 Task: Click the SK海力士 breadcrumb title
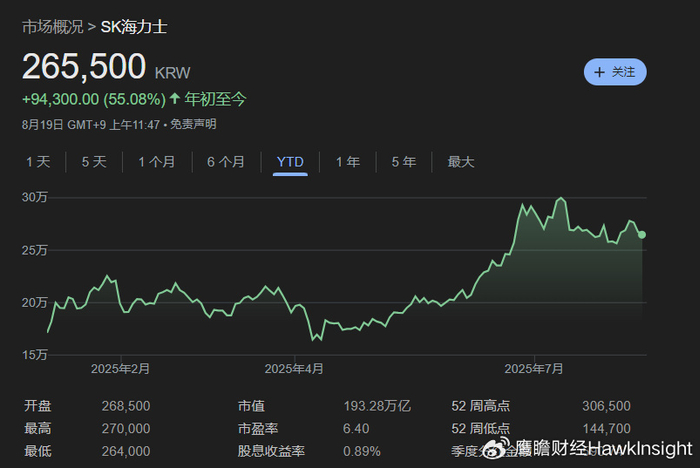[x=134, y=27]
